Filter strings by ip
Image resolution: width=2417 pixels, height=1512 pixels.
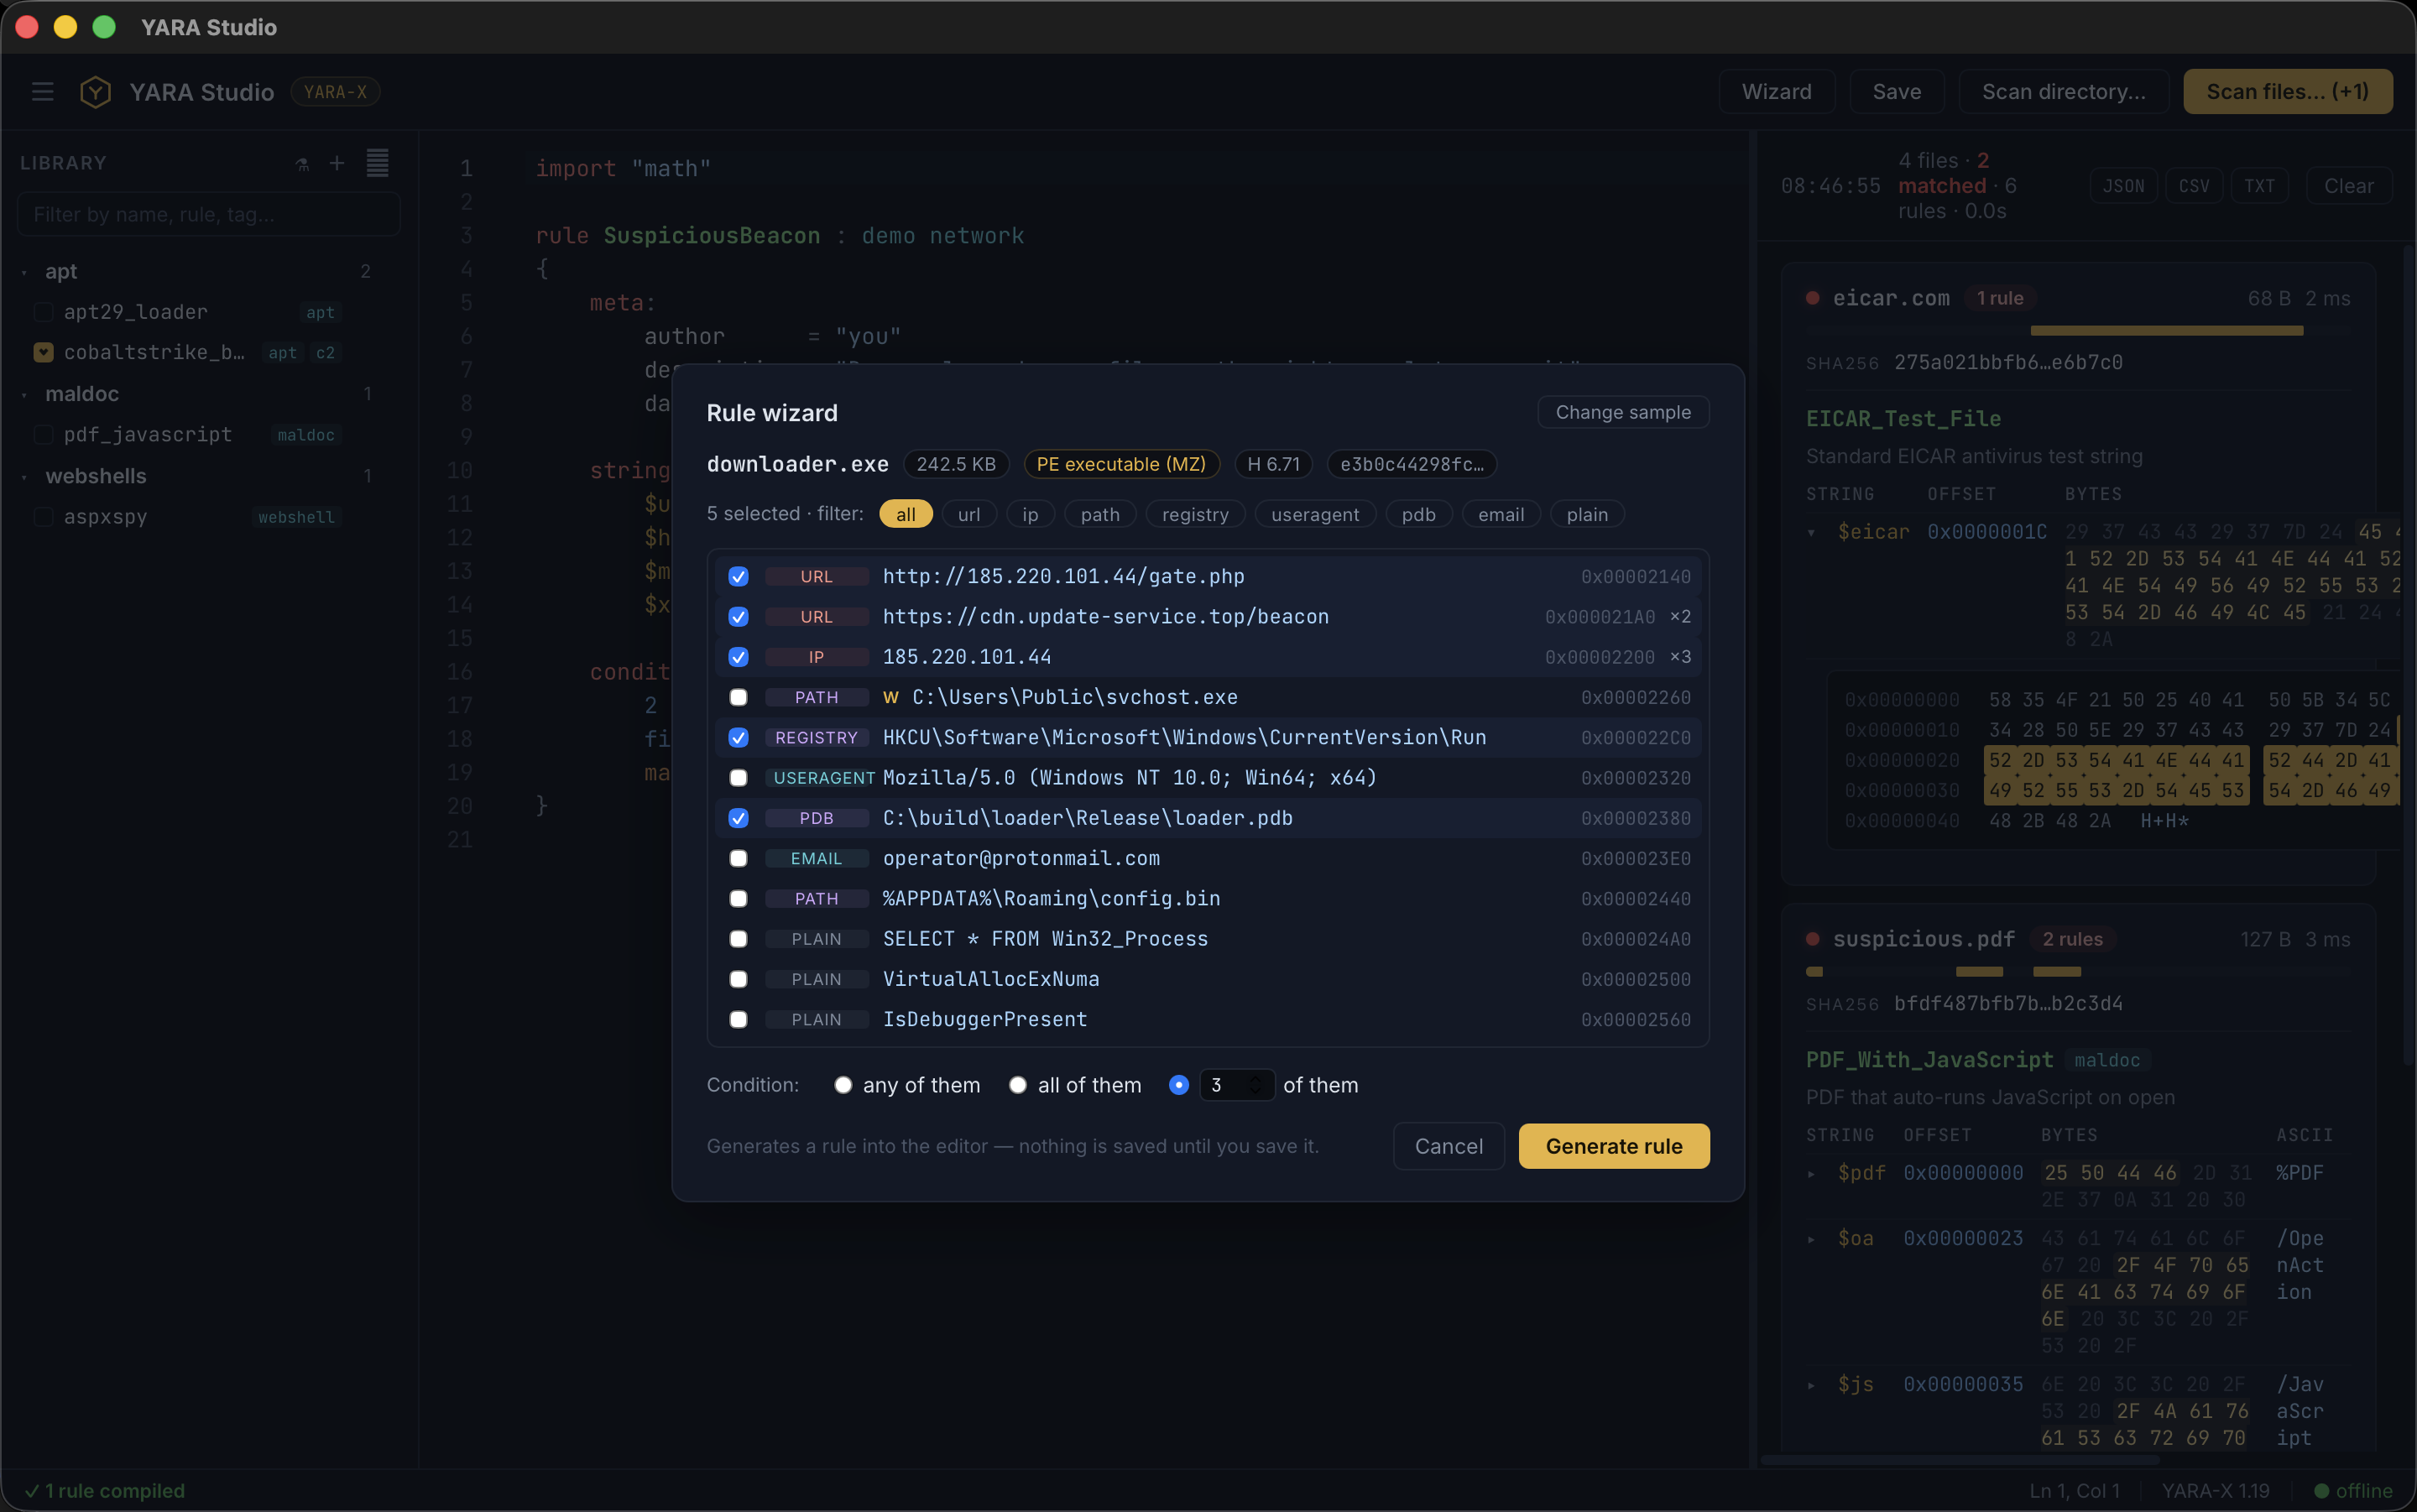(x=1030, y=514)
